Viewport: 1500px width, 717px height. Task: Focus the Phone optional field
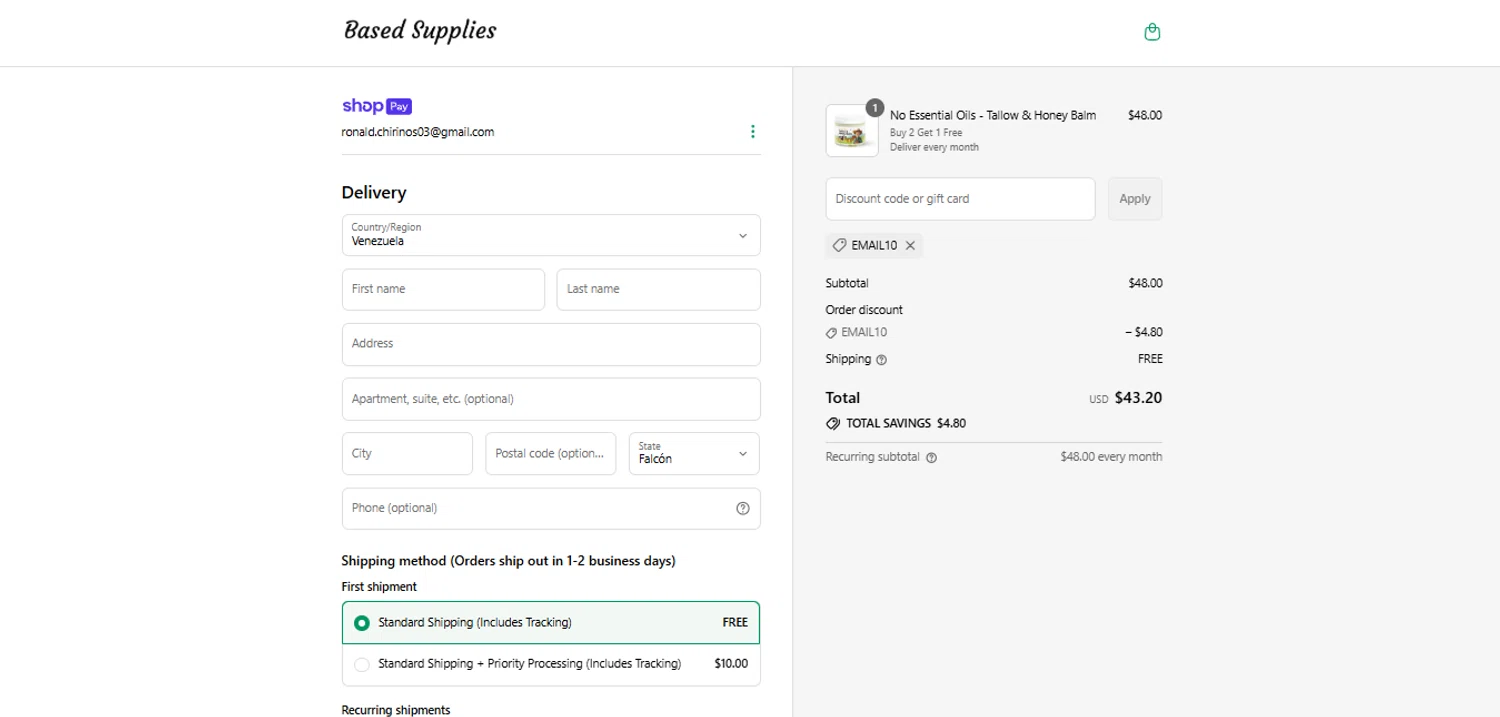pyautogui.click(x=551, y=508)
